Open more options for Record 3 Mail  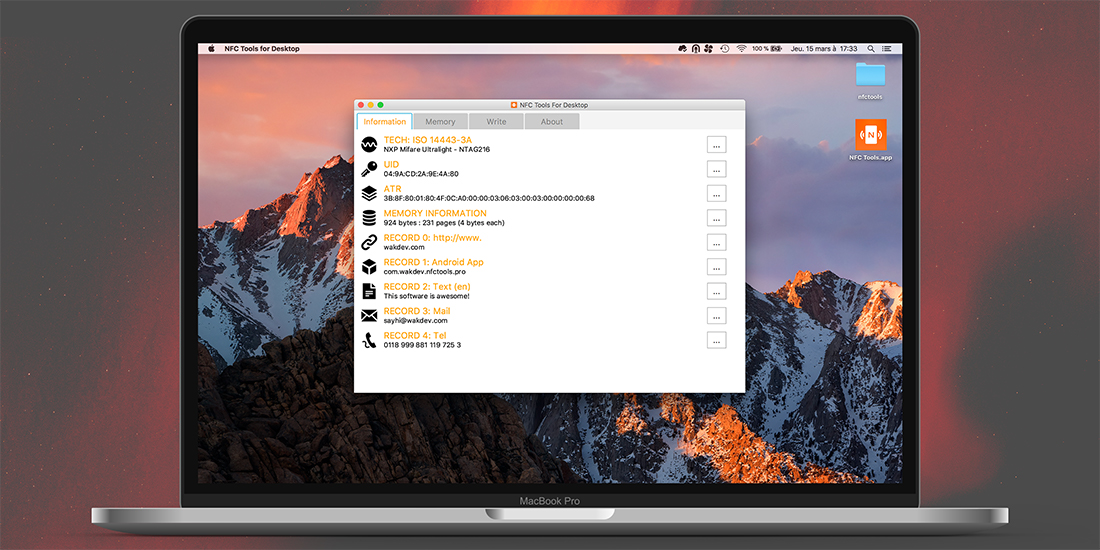pos(716,316)
